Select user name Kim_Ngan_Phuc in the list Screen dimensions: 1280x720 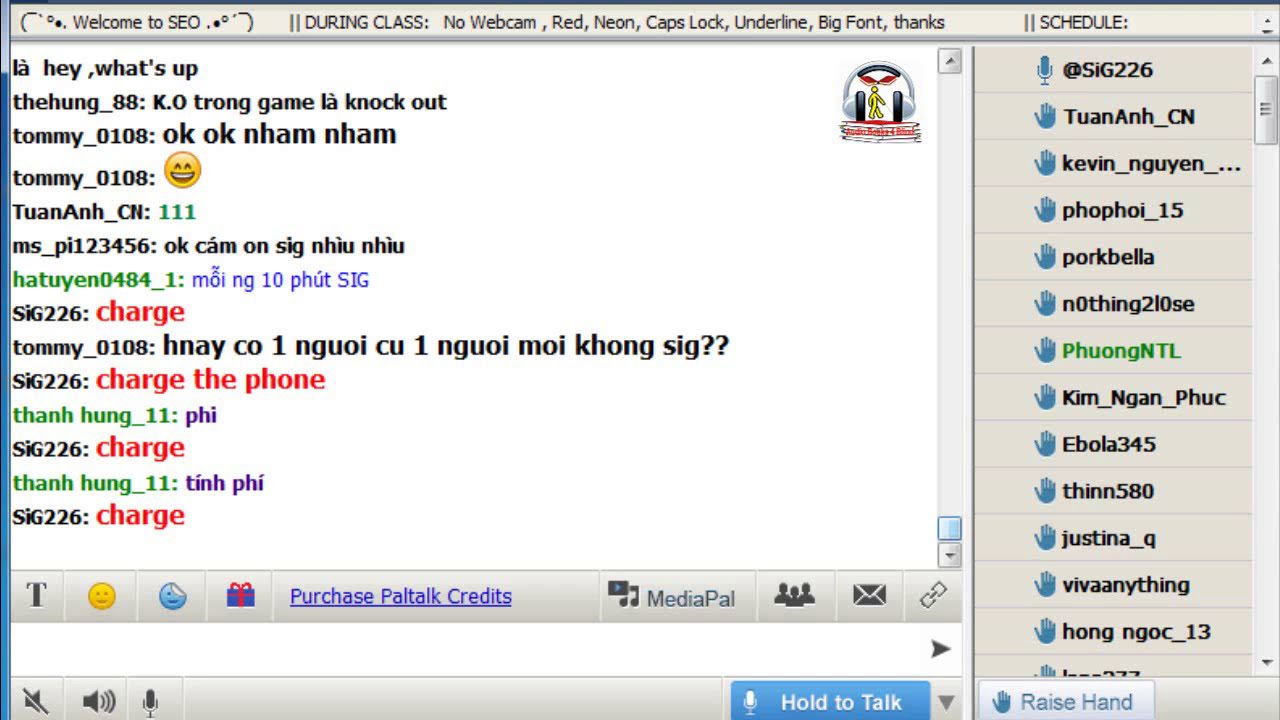click(1144, 398)
